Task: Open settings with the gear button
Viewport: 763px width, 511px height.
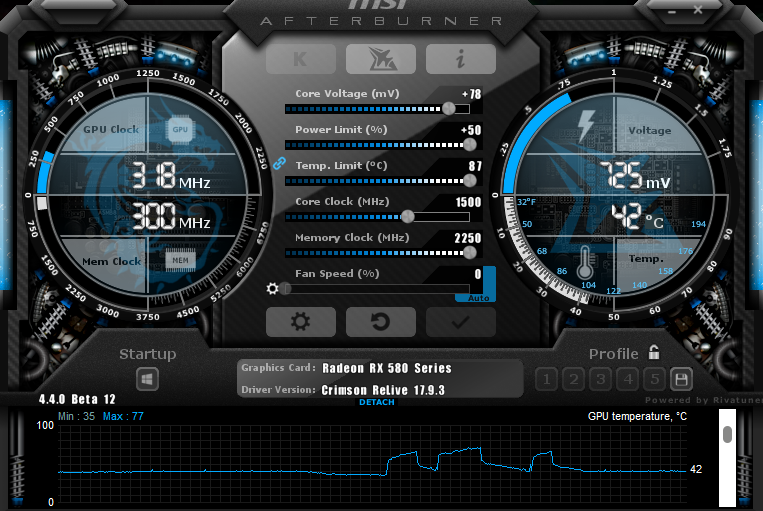Action: tap(301, 322)
